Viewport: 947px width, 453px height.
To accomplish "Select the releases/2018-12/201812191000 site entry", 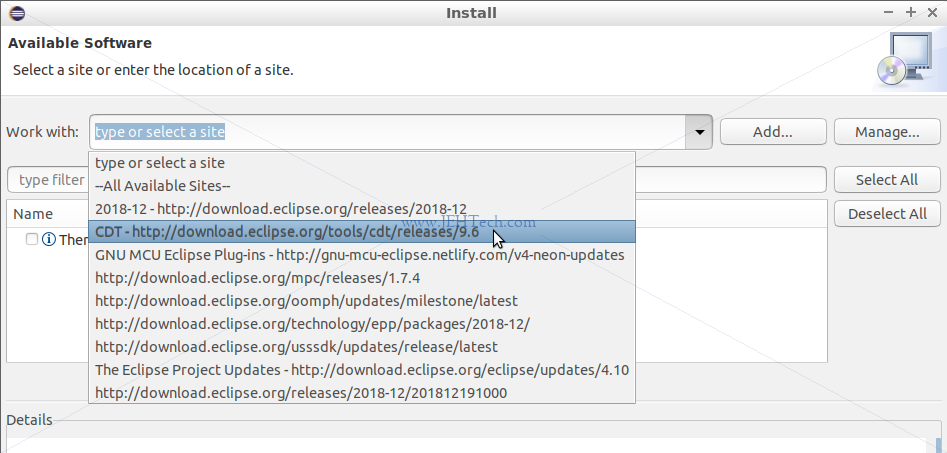I will 362,393.
